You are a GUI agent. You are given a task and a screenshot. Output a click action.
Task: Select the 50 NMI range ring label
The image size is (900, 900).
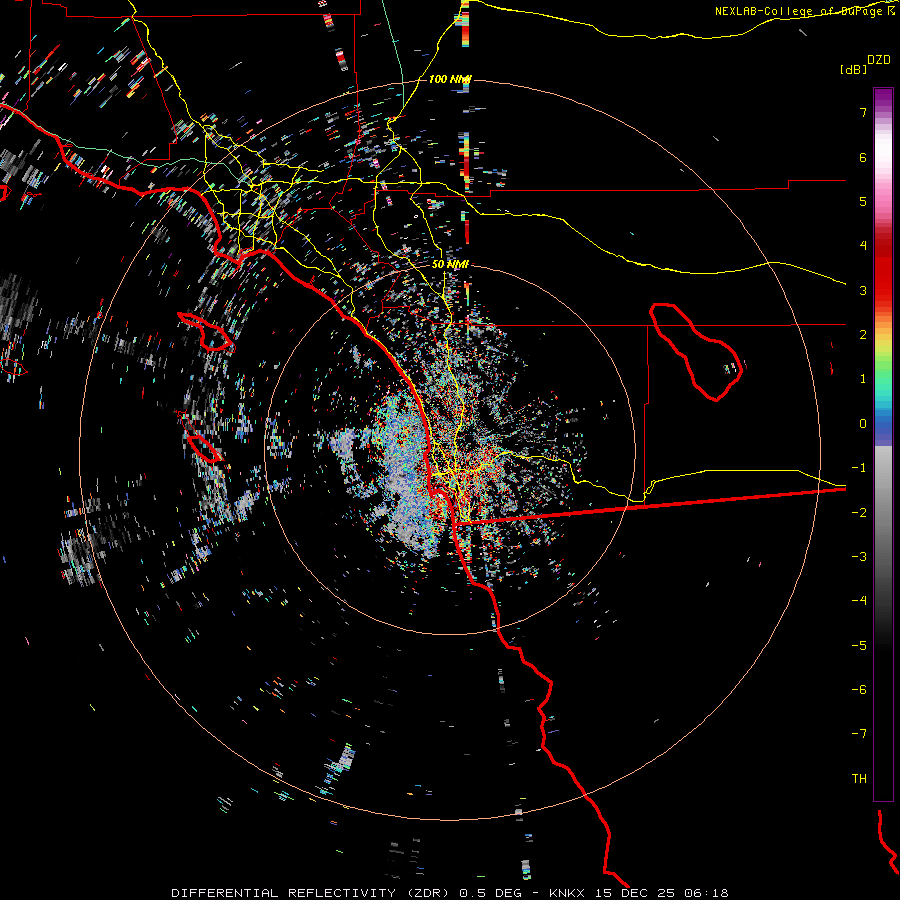450,264
